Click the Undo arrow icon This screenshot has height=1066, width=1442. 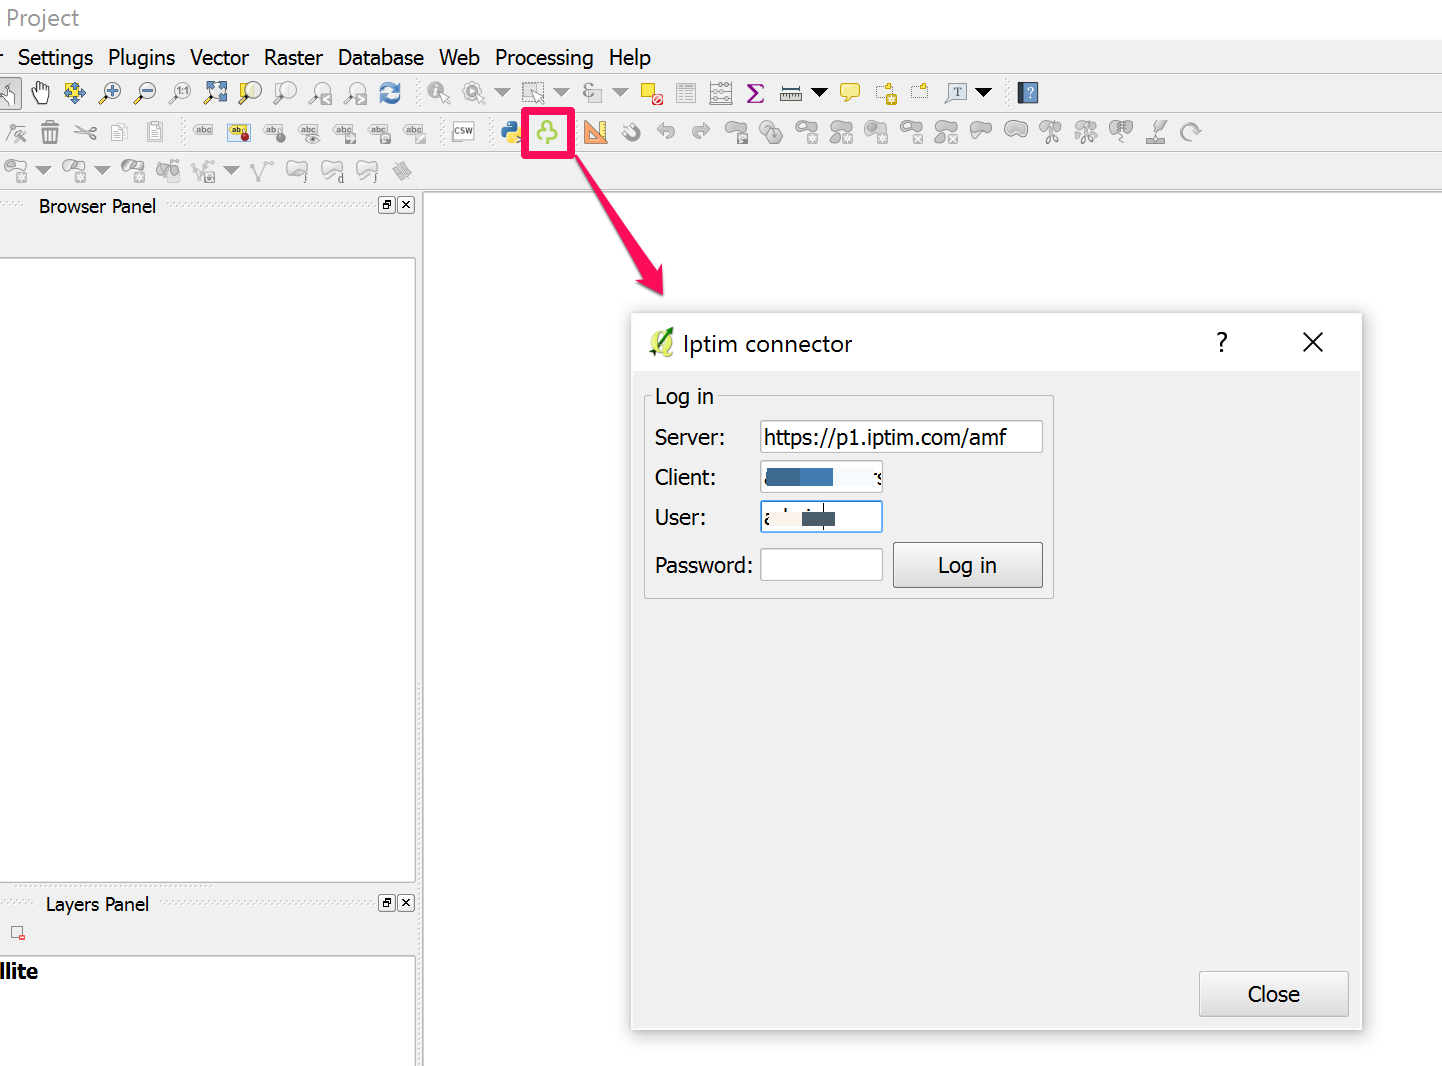[x=666, y=131]
